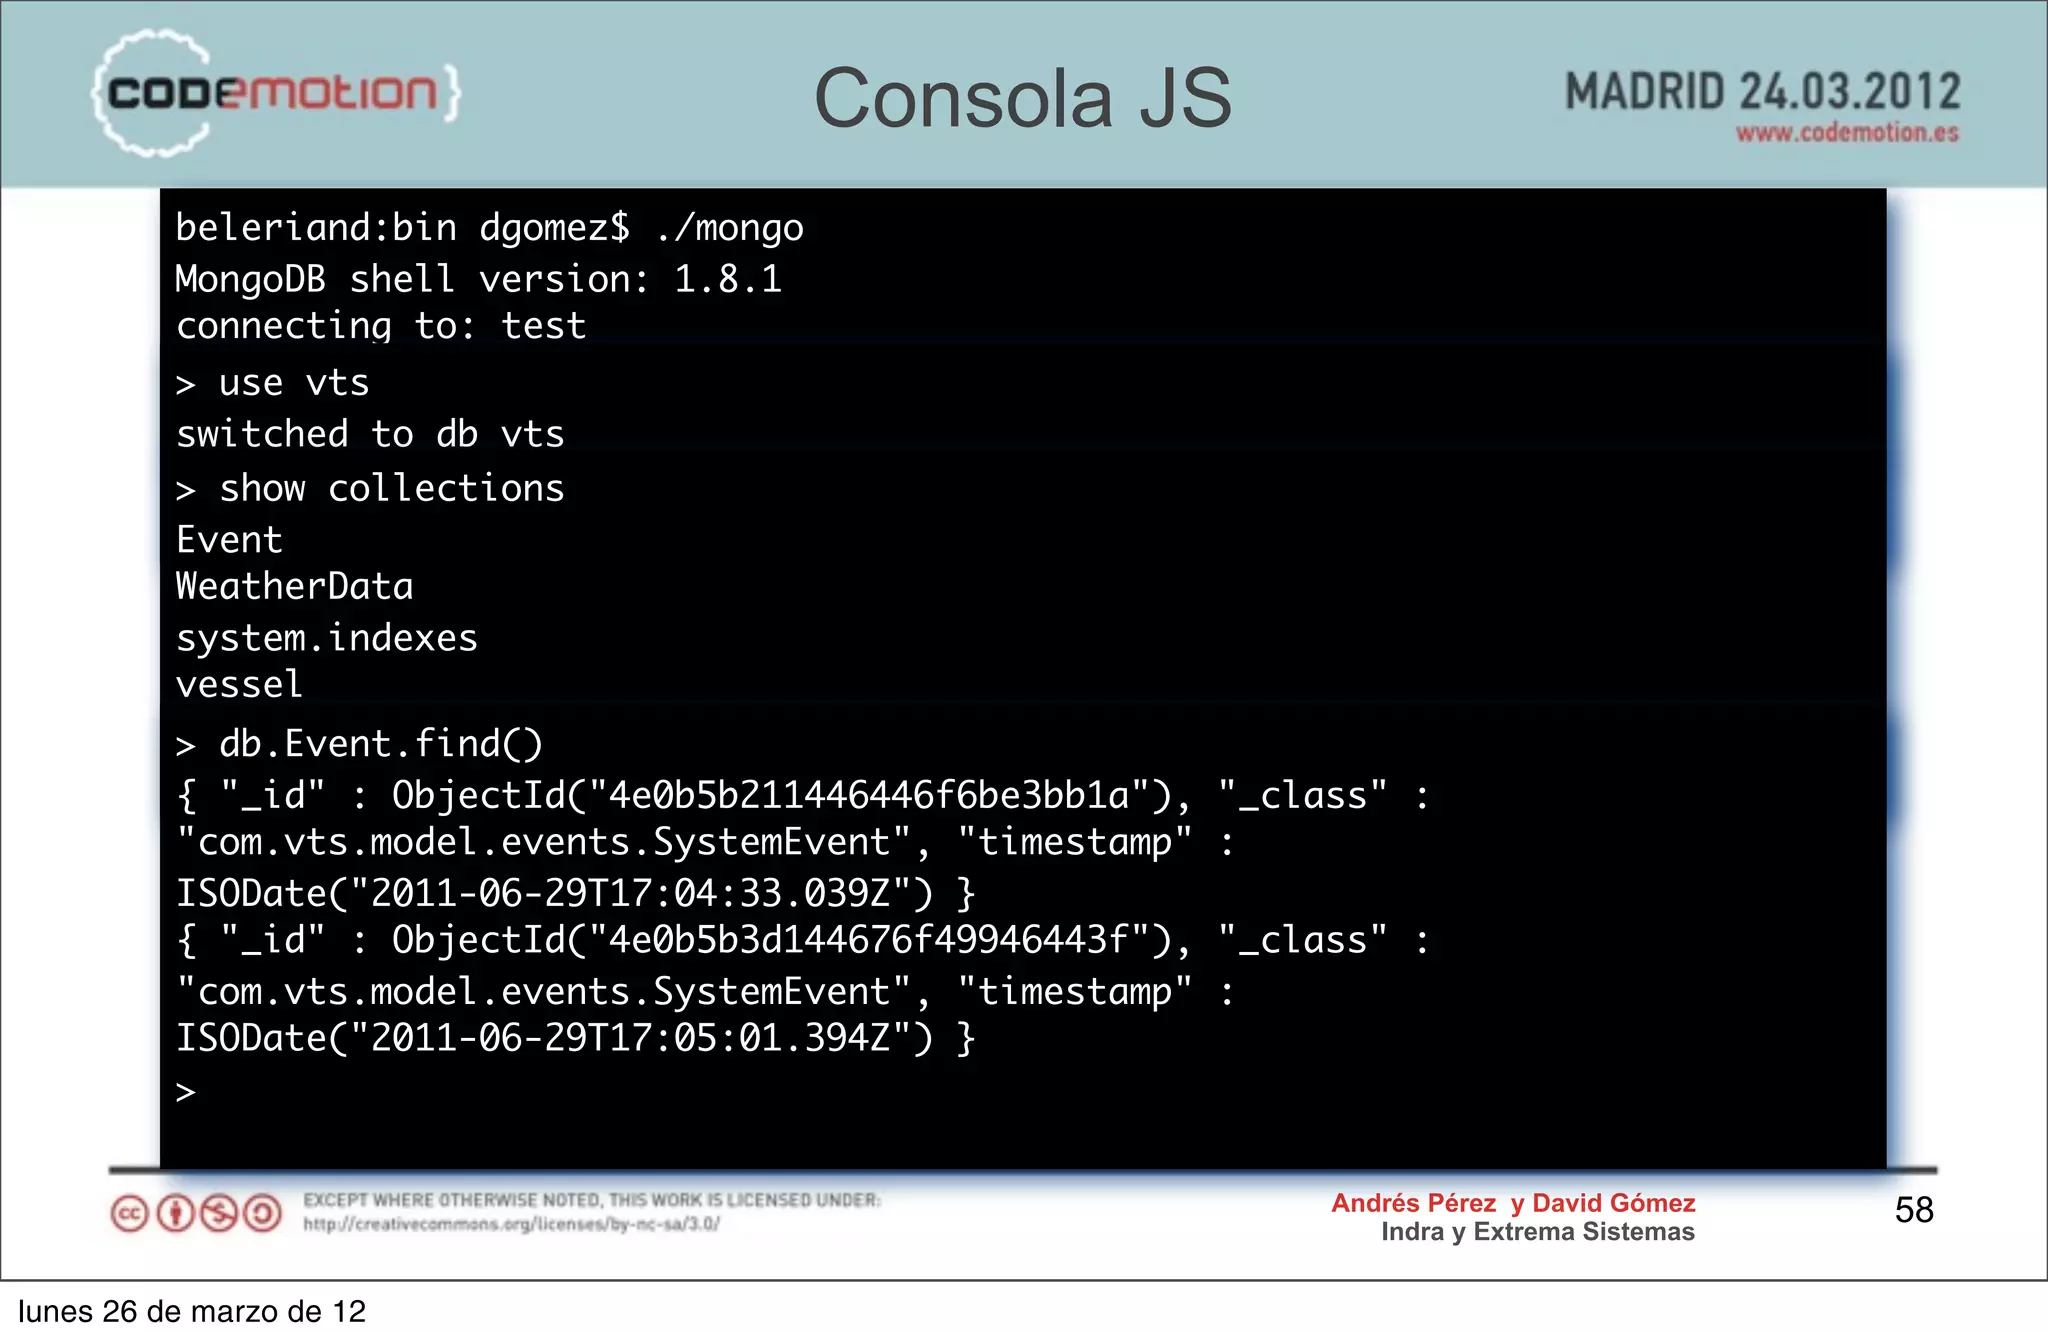Open the www.codemotion.es link
This screenshot has width=2048, height=1332.
(1847, 133)
